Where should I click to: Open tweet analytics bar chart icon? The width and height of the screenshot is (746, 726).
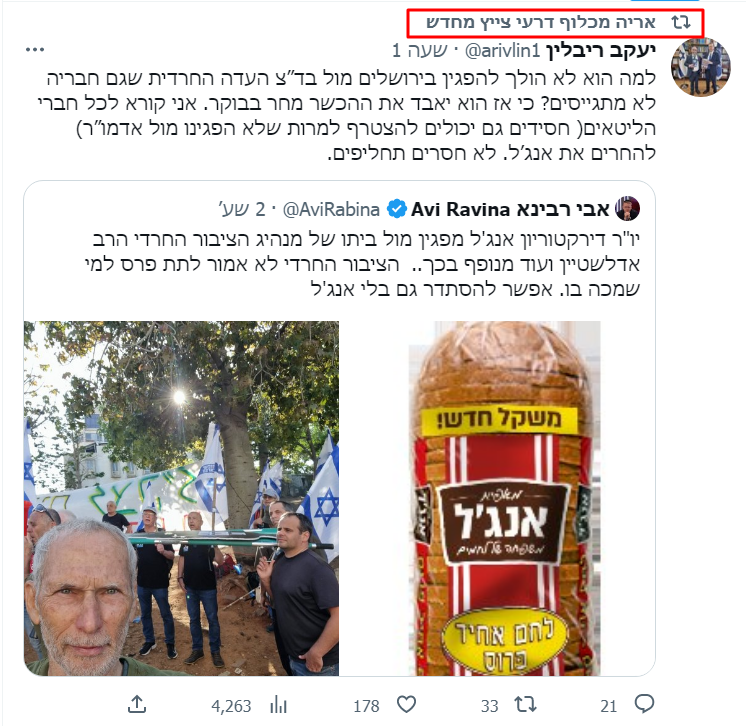pyautogui.click(x=278, y=705)
